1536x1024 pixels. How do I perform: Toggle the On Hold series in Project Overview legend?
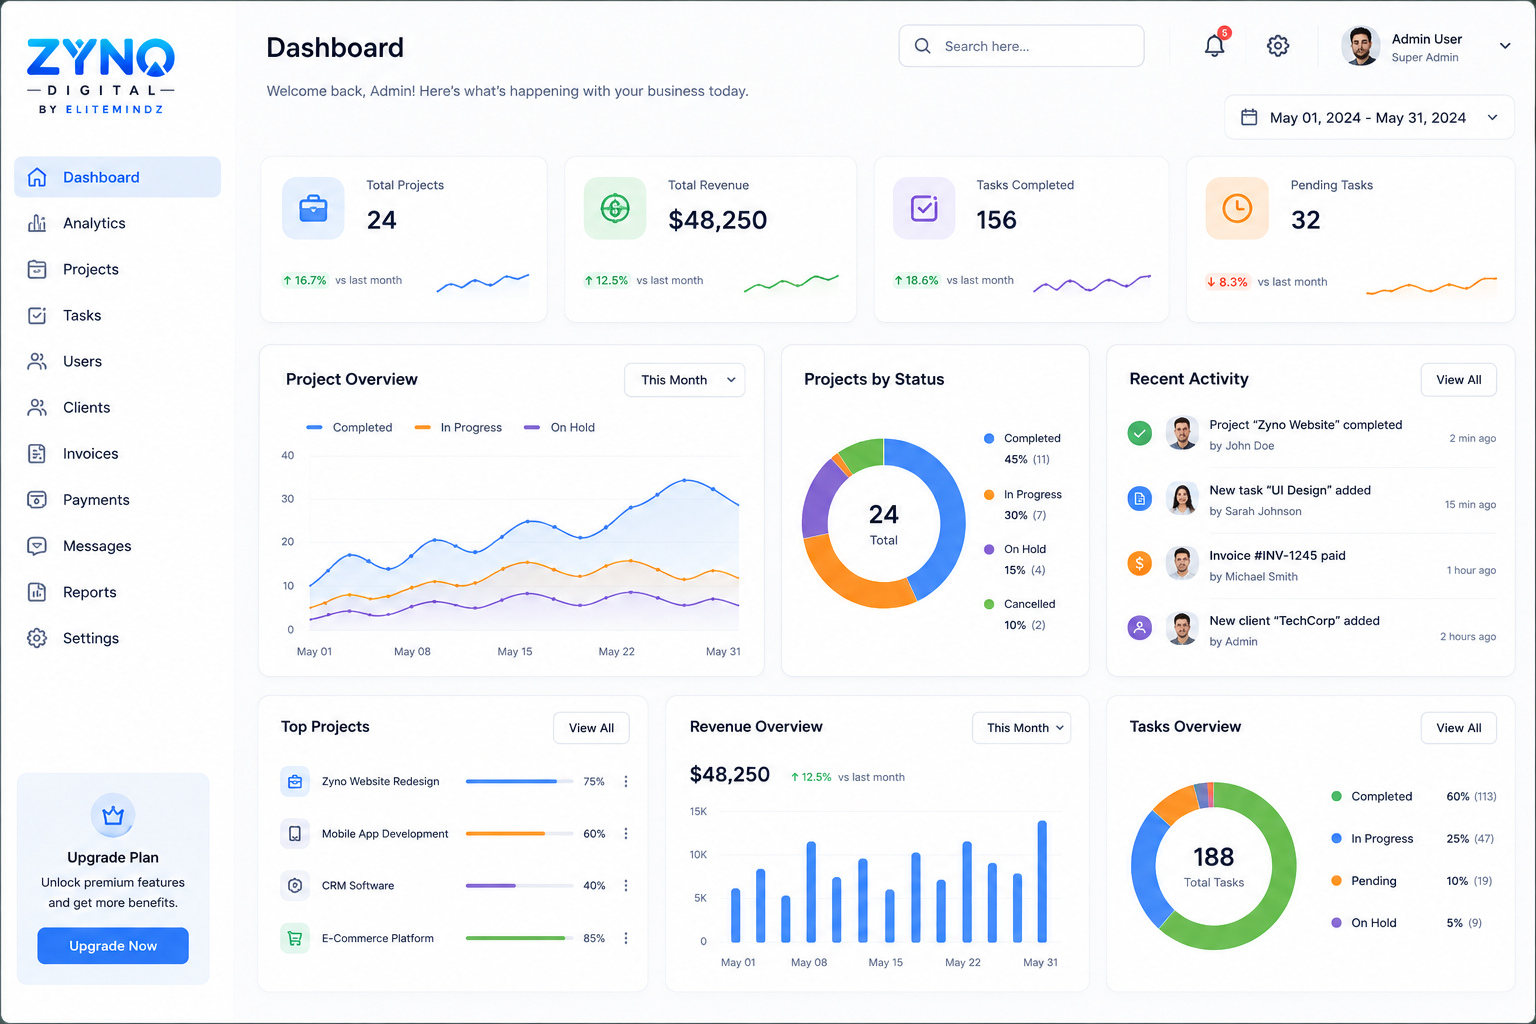(x=559, y=427)
